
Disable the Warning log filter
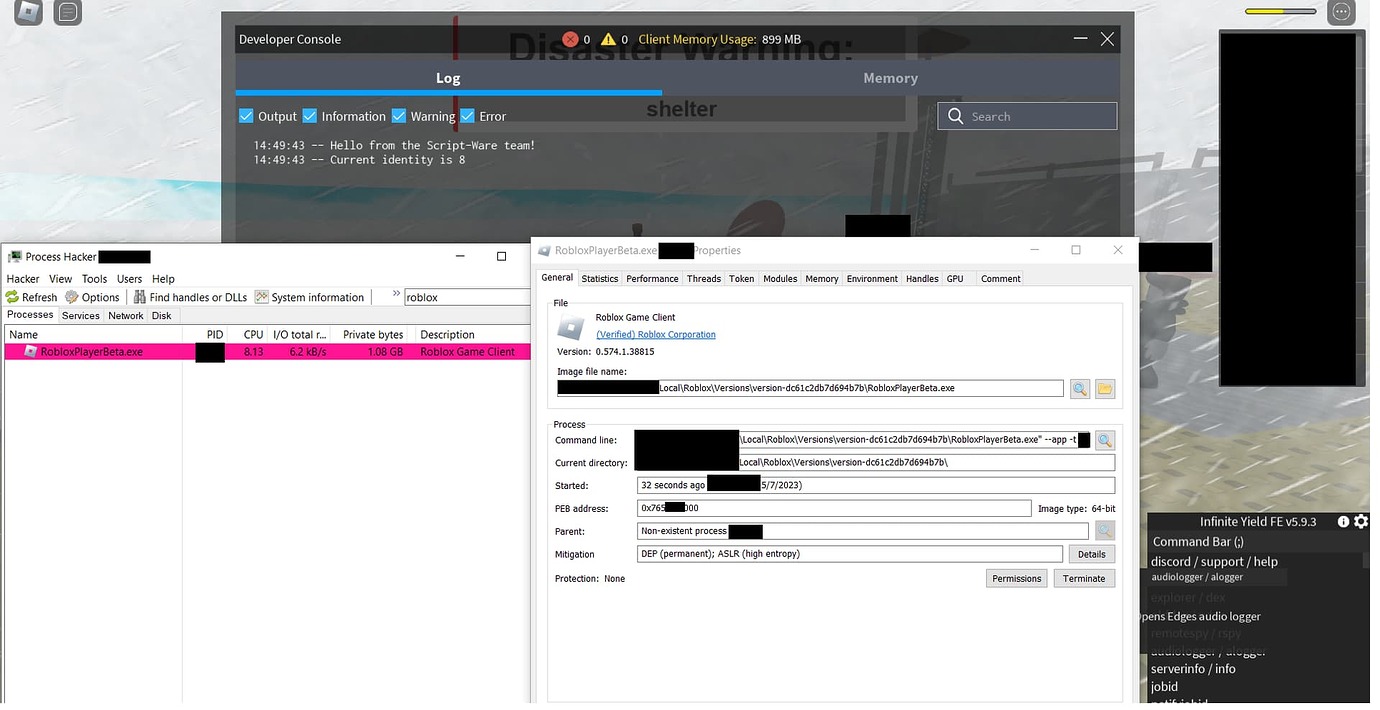coord(399,116)
